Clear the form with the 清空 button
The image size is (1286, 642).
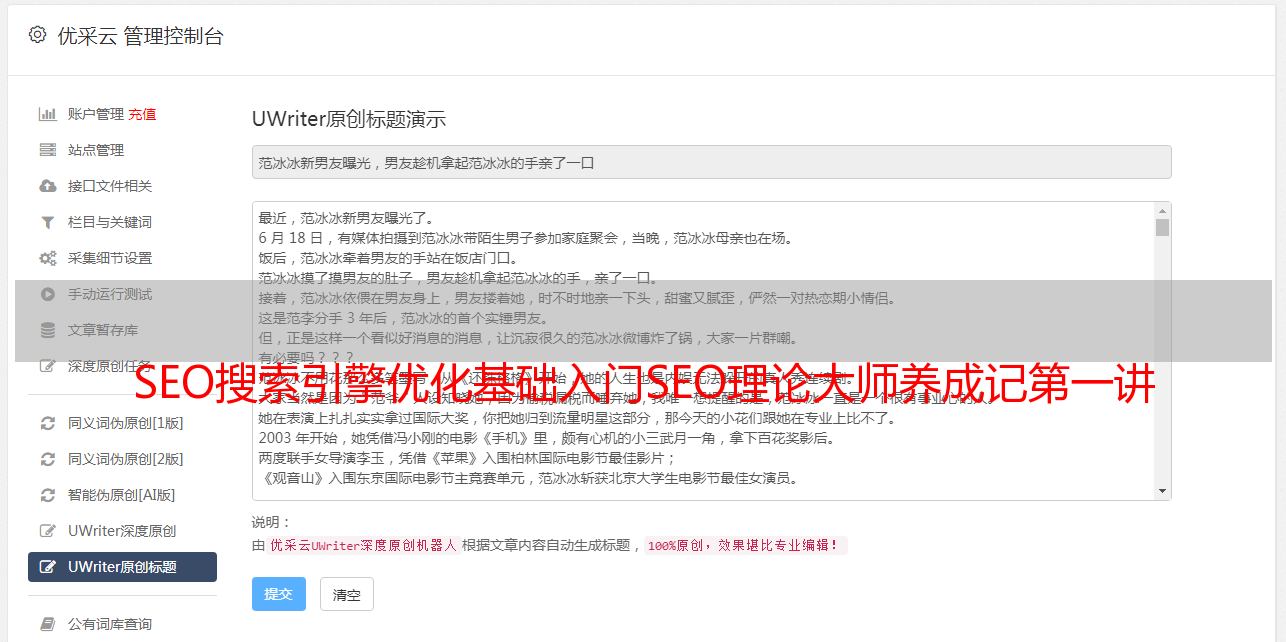coord(346,594)
